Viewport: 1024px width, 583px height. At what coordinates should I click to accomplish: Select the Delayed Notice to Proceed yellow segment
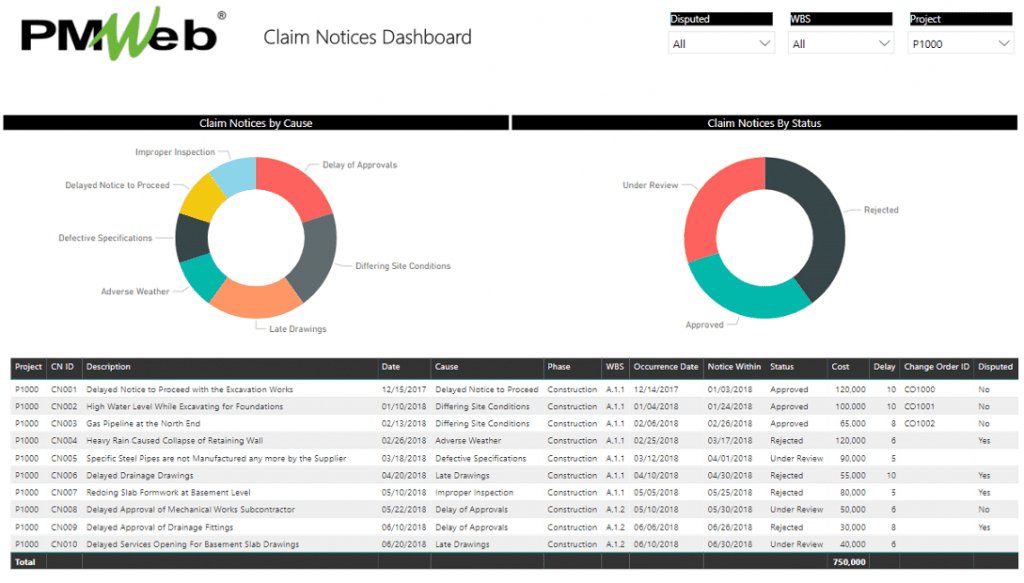[x=202, y=198]
